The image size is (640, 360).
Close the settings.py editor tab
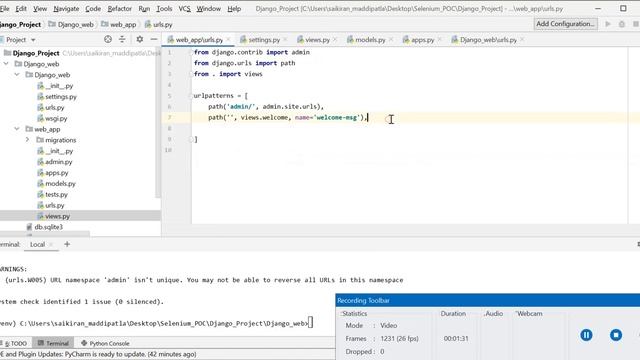[285, 40]
